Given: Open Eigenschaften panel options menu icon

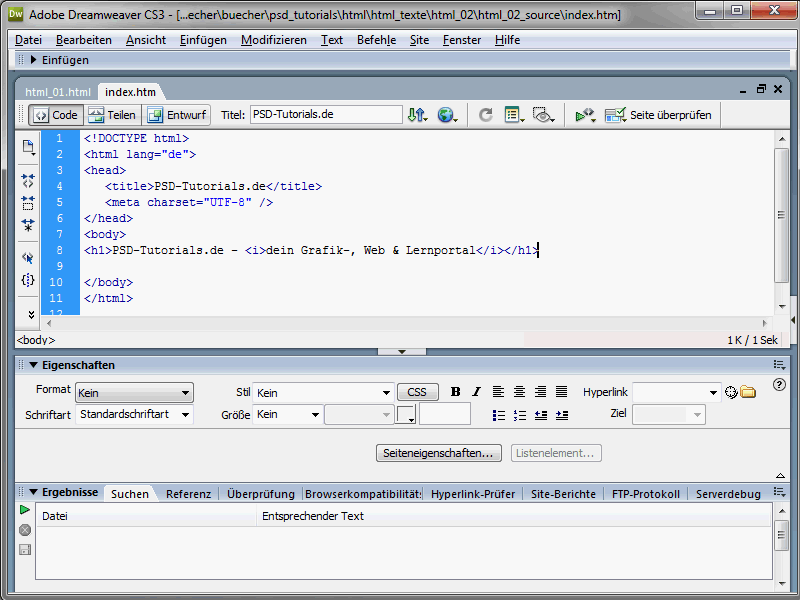Looking at the screenshot, I should [x=779, y=365].
